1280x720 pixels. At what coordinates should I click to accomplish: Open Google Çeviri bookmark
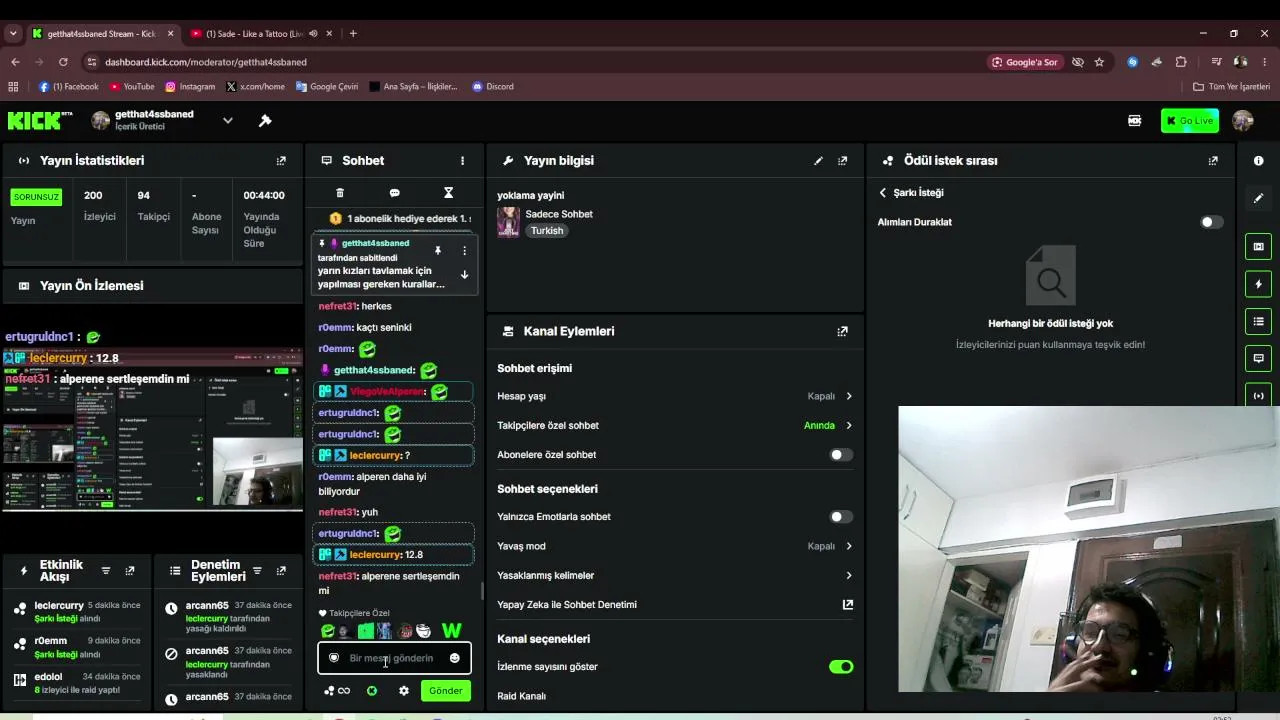click(x=326, y=87)
